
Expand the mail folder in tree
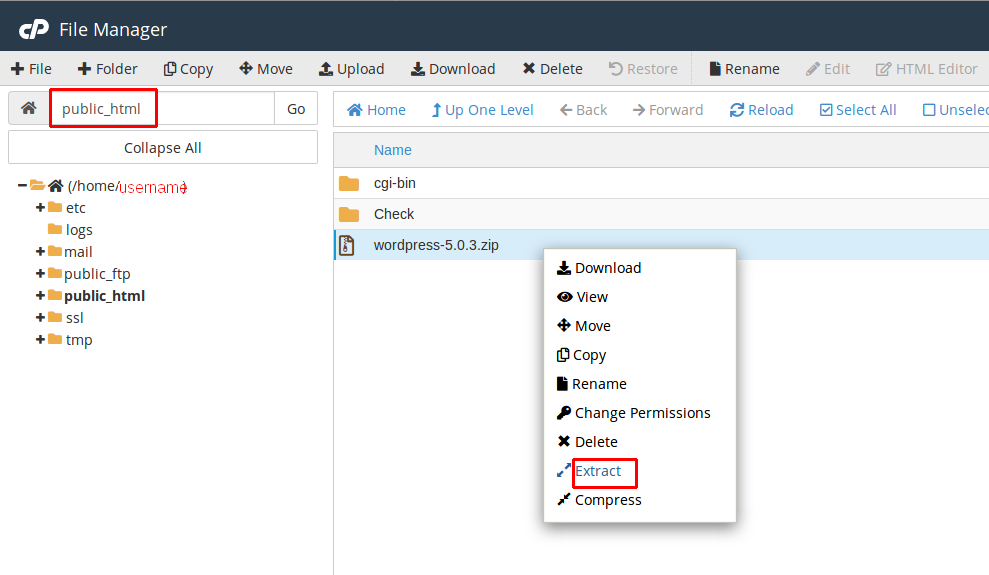pyautogui.click(x=40, y=252)
